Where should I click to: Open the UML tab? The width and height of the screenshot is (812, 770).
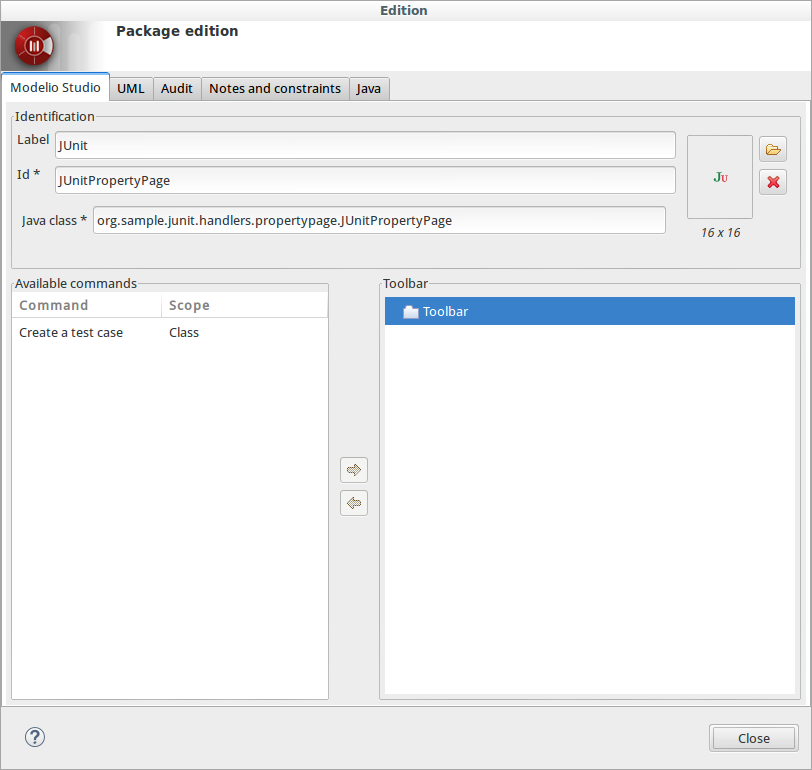point(130,89)
